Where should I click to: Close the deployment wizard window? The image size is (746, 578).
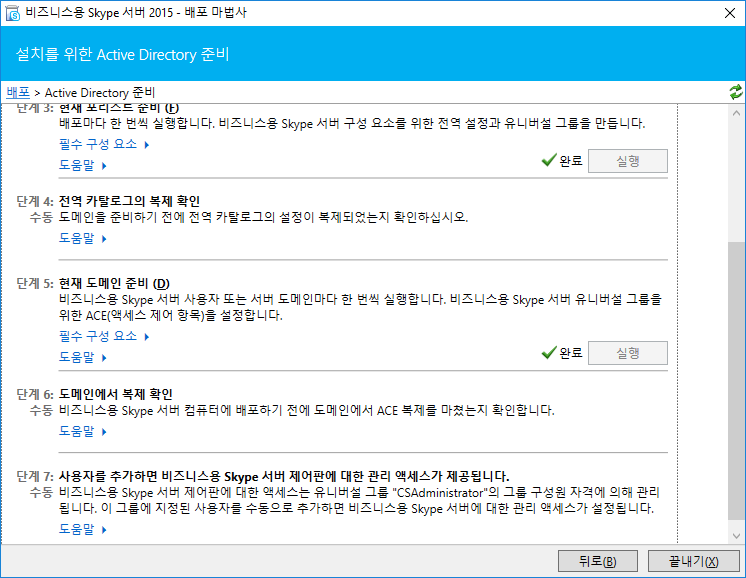pos(730,13)
